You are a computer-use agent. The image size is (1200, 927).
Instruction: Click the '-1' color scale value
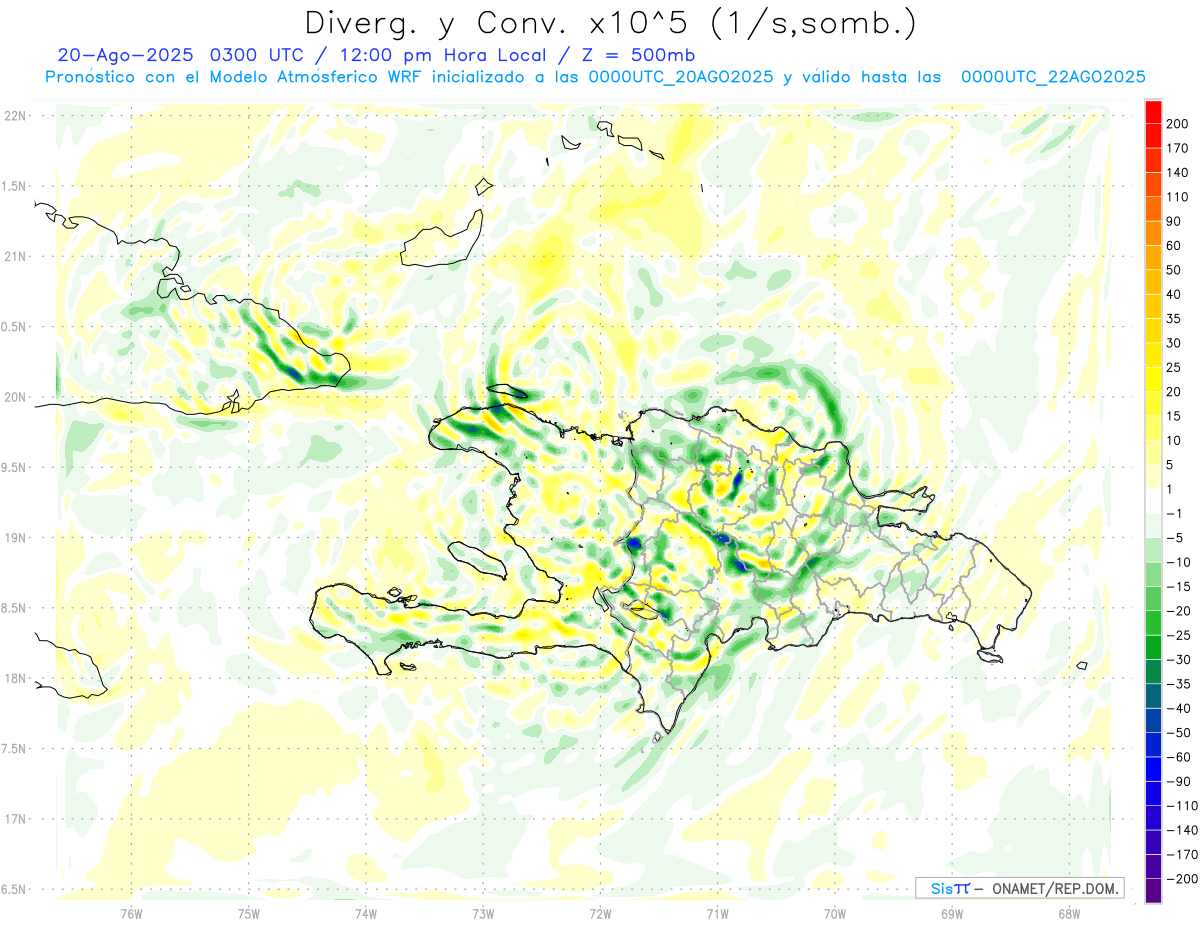click(x=1175, y=513)
